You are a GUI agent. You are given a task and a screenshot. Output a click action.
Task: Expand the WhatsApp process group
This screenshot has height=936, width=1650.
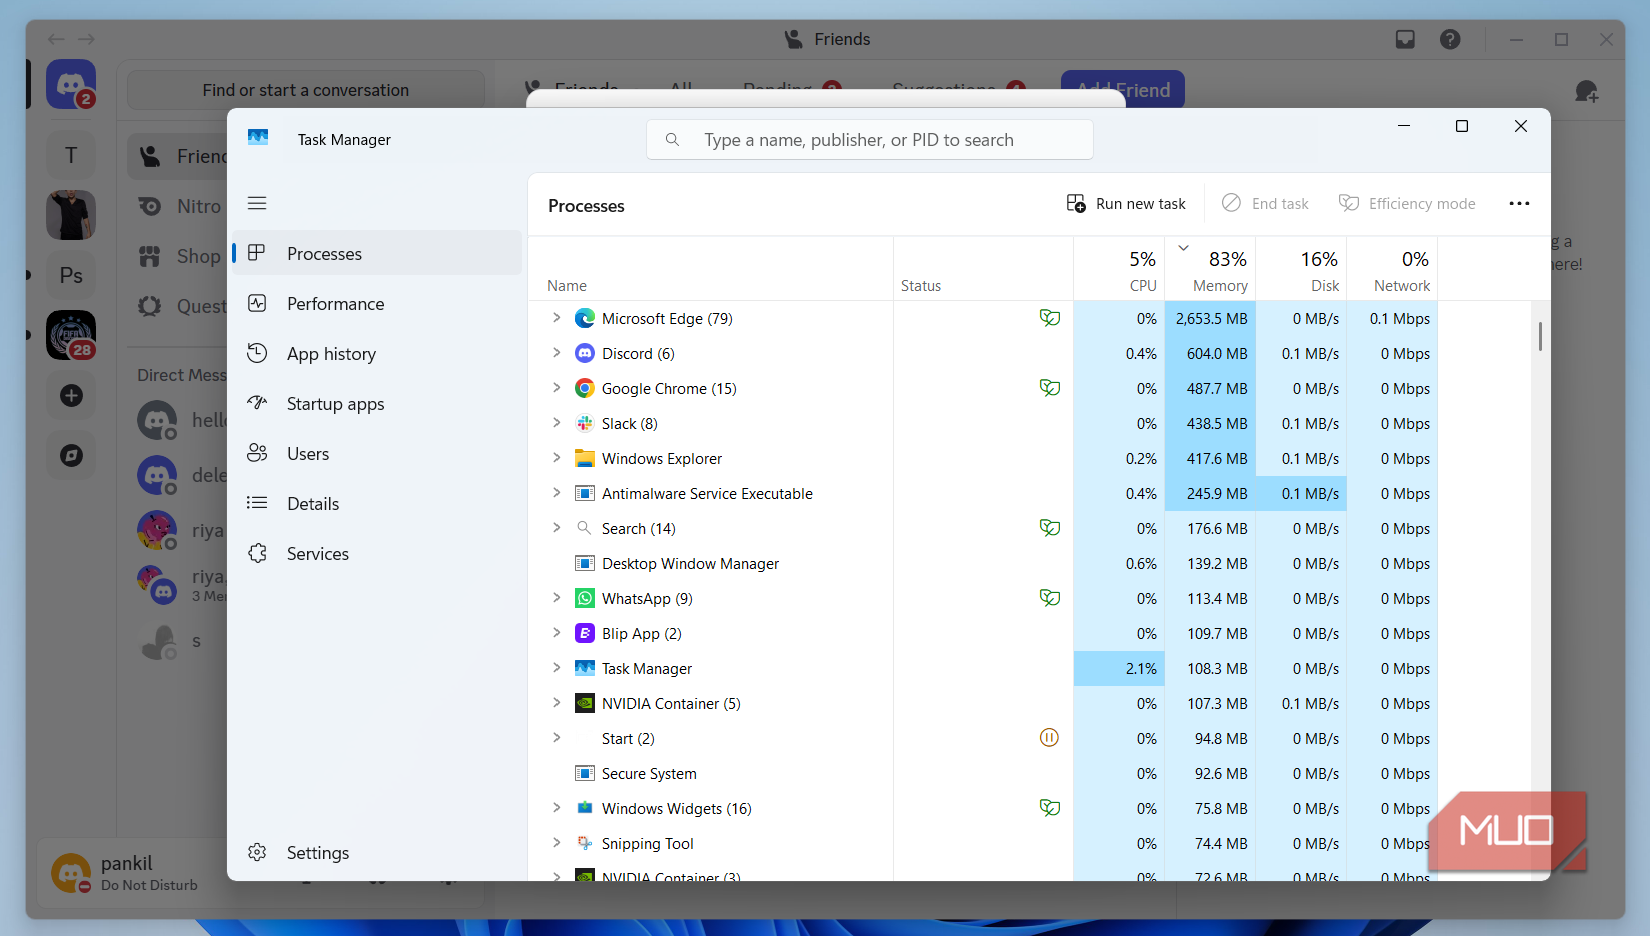pyautogui.click(x=557, y=598)
